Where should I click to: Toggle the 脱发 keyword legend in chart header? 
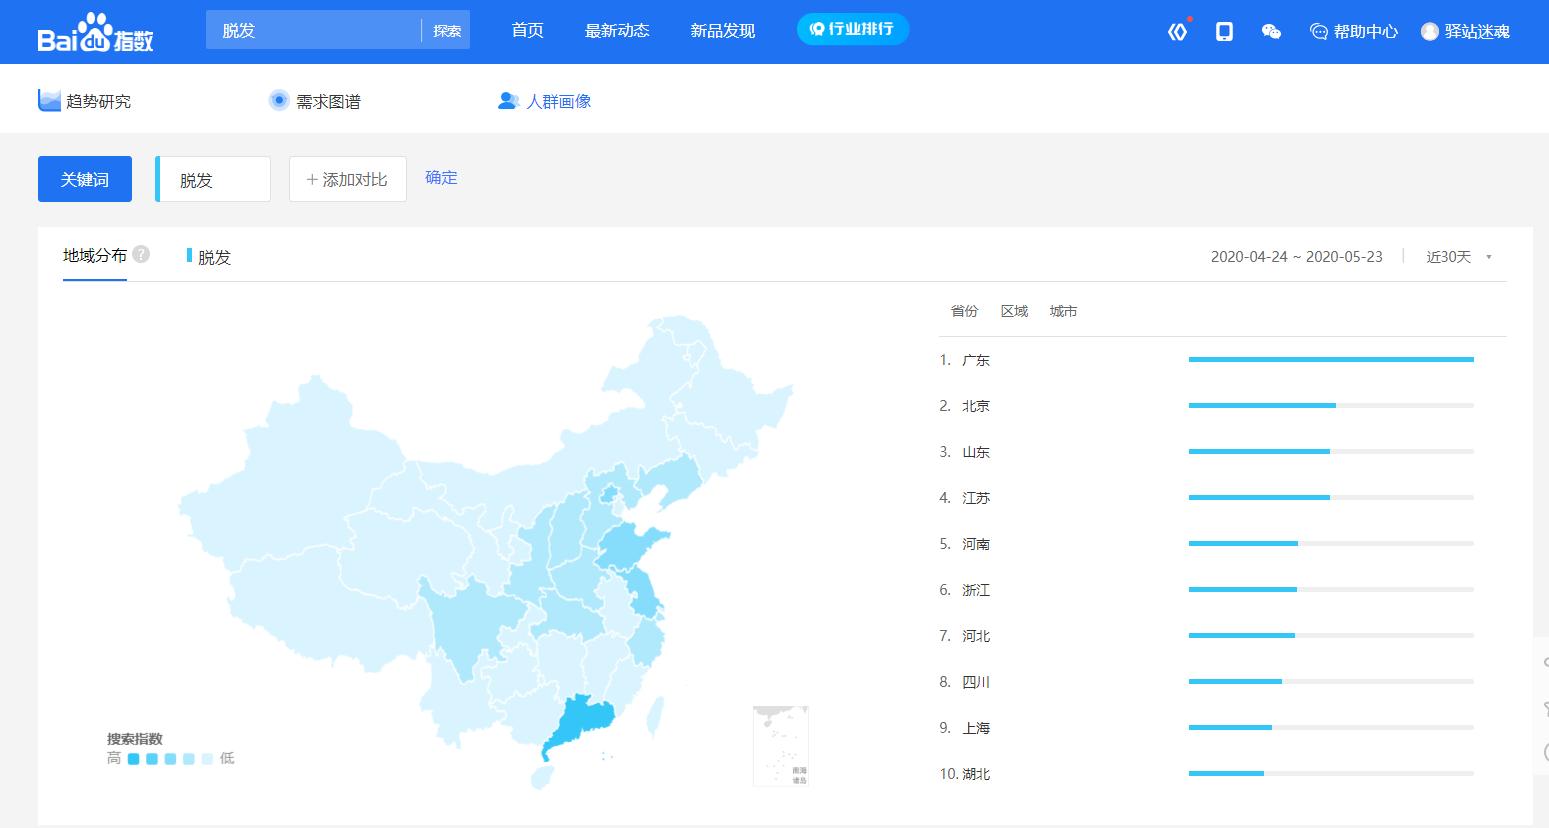point(209,256)
